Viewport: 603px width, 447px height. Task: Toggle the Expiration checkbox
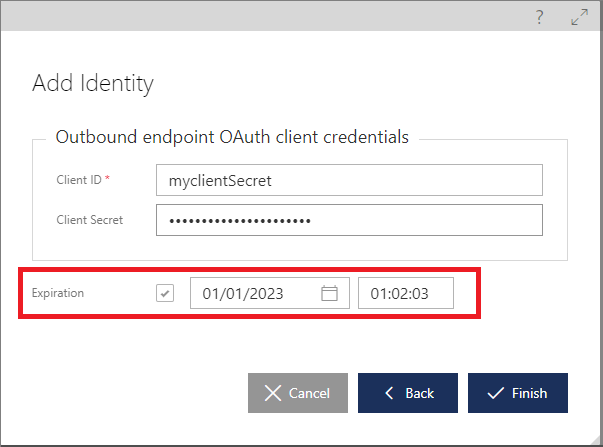tap(165, 293)
